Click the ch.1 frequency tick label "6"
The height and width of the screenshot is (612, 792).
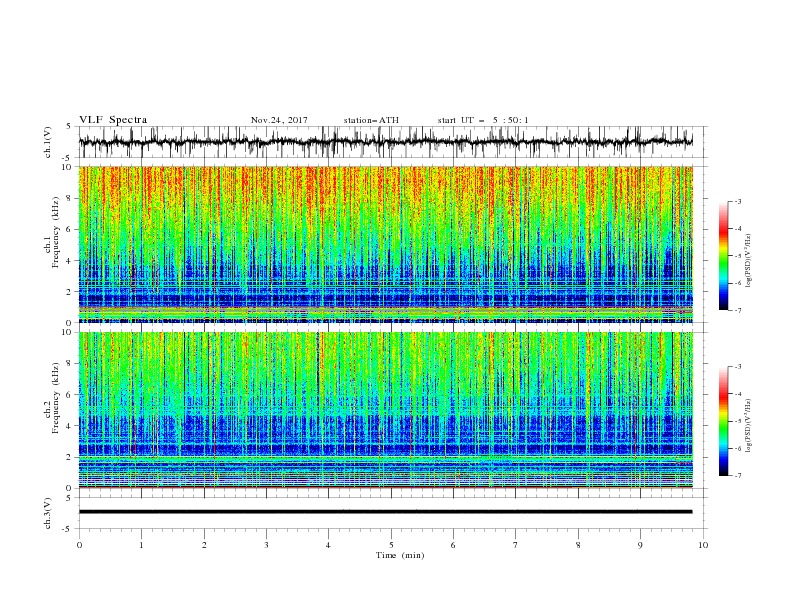[x=70, y=229]
